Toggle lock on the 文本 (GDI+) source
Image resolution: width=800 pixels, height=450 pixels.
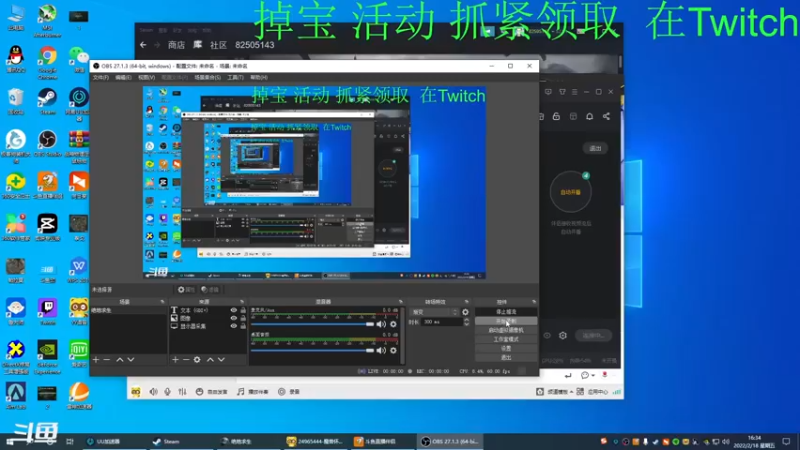pyautogui.click(x=243, y=310)
